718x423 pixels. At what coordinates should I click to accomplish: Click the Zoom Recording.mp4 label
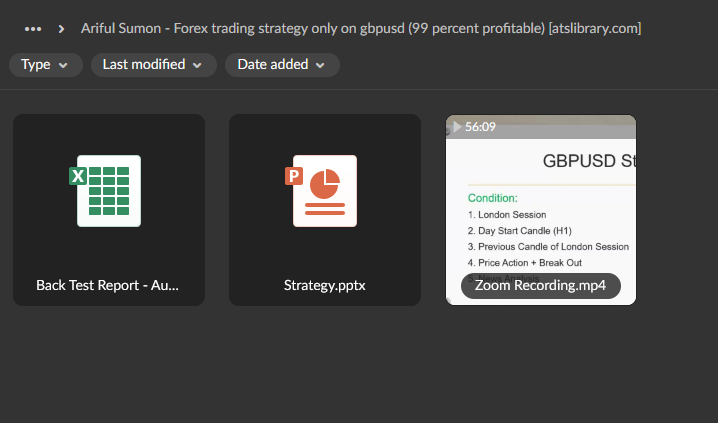click(x=540, y=285)
